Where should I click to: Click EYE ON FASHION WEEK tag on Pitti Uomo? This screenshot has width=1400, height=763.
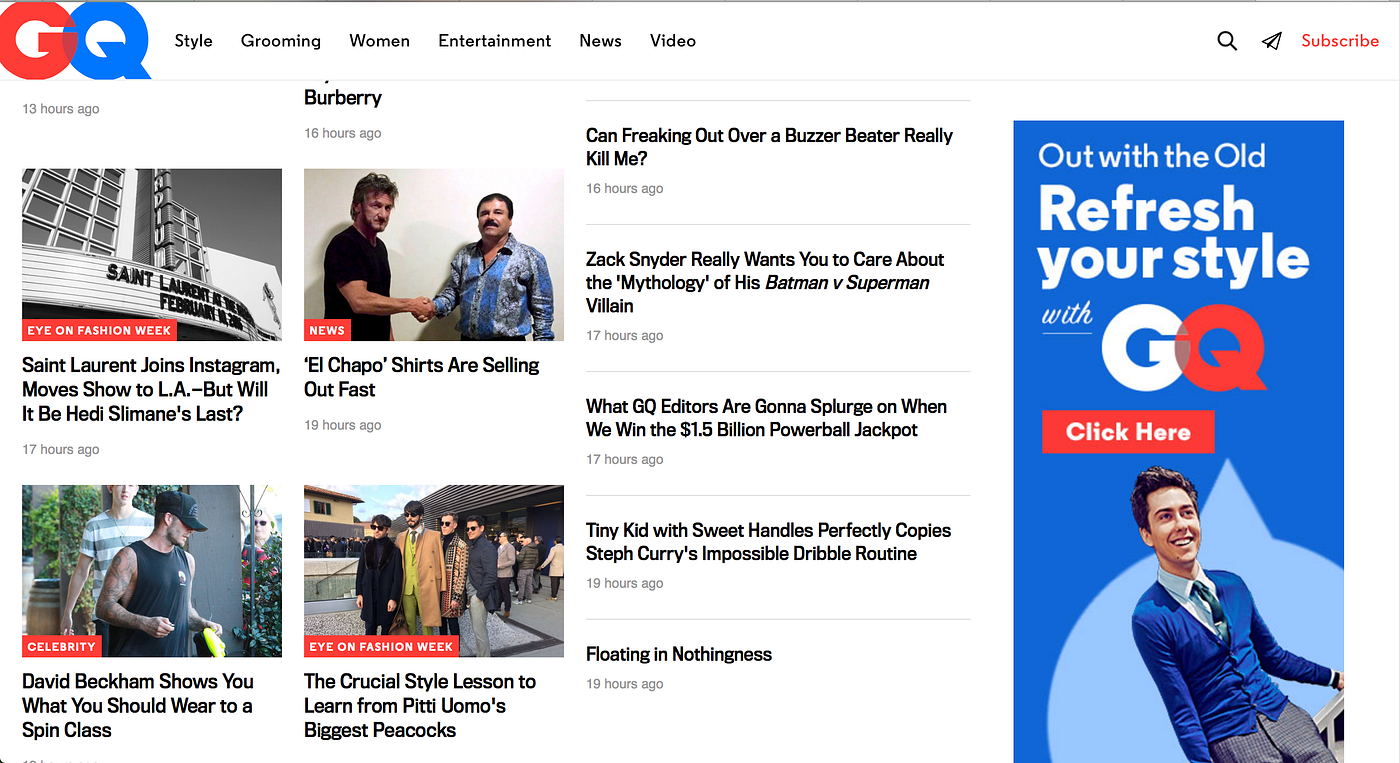pos(381,647)
